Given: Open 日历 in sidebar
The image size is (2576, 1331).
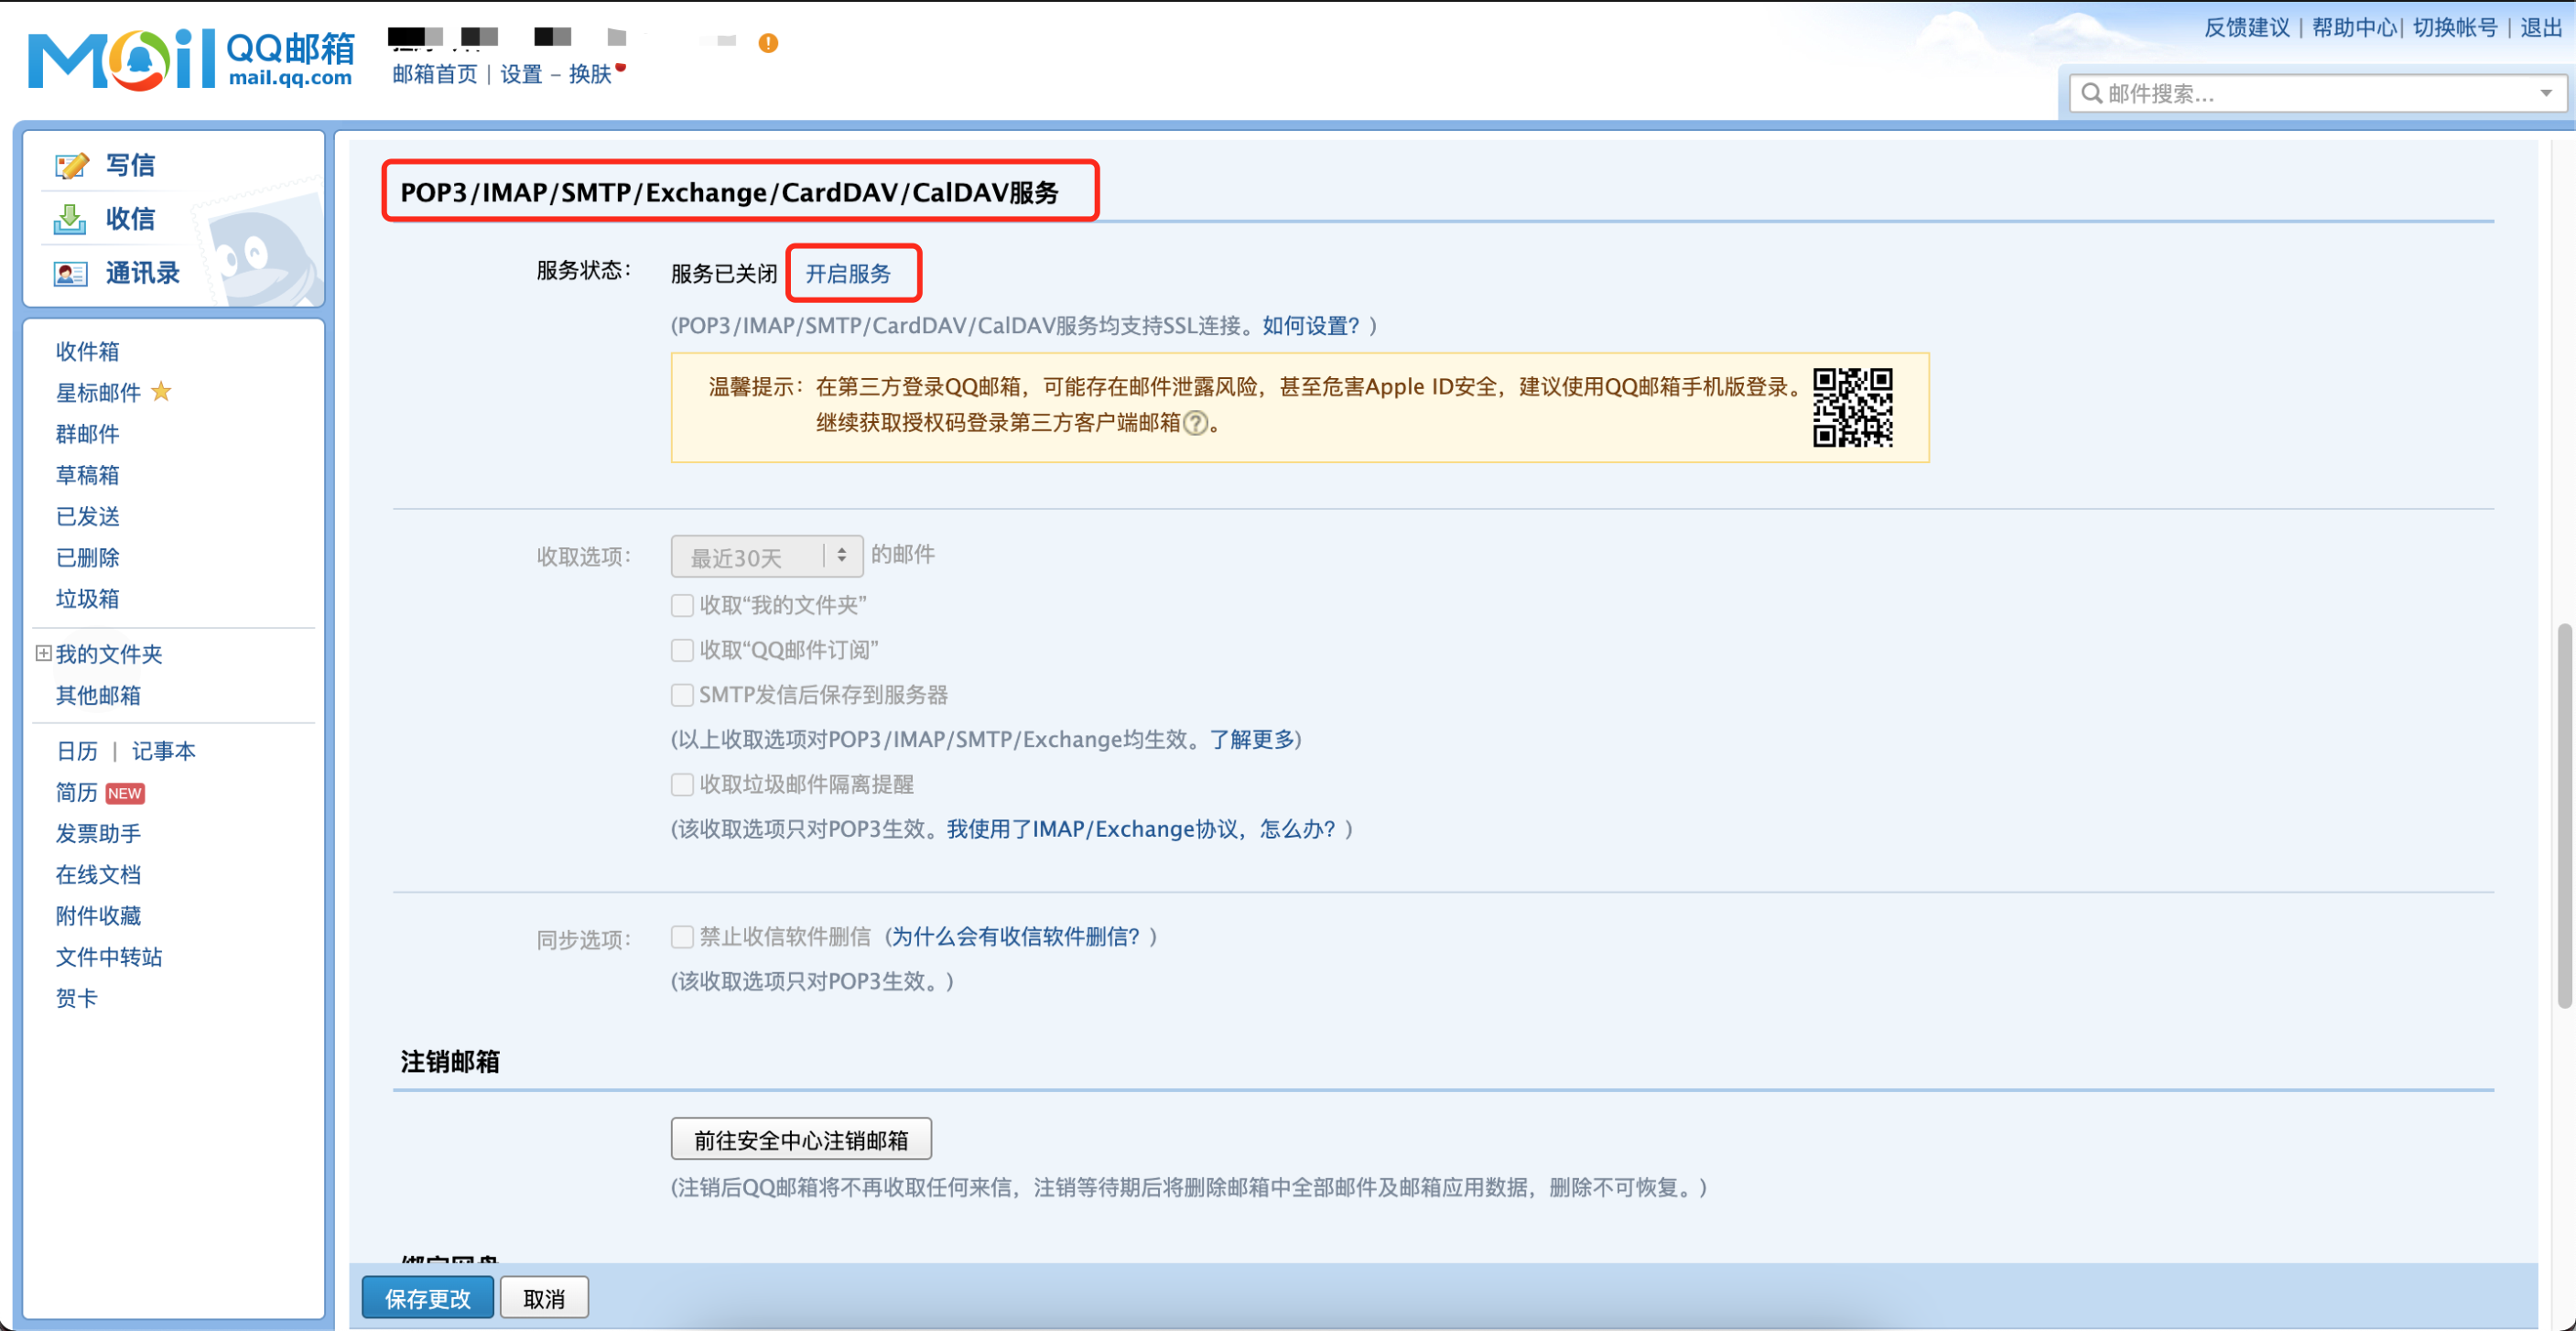Looking at the screenshot, I should 77,751.
